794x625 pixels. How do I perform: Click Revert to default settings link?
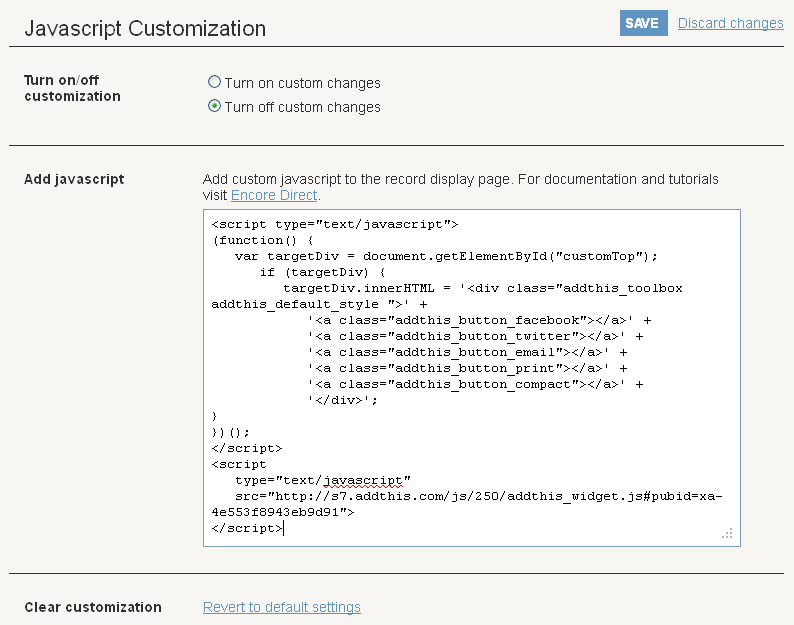pos(282,607)
